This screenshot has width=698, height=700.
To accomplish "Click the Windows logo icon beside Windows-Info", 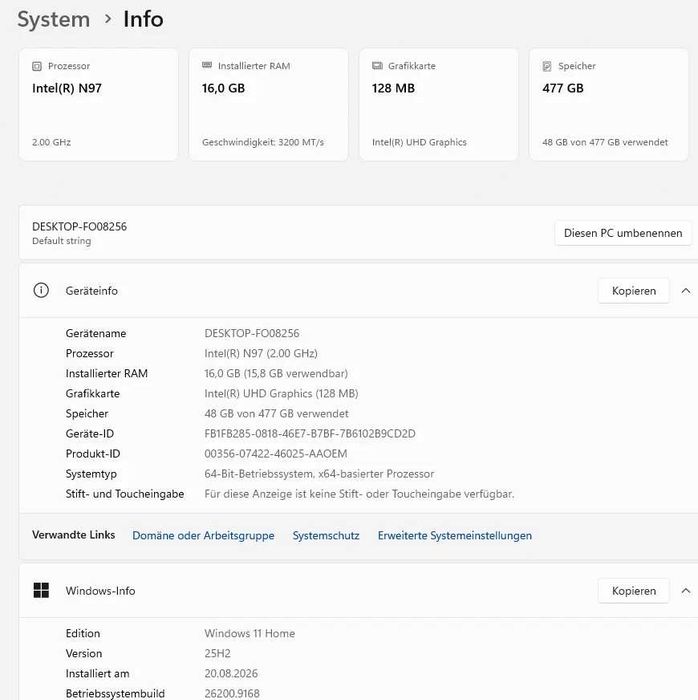I will [x=41, y=590].
